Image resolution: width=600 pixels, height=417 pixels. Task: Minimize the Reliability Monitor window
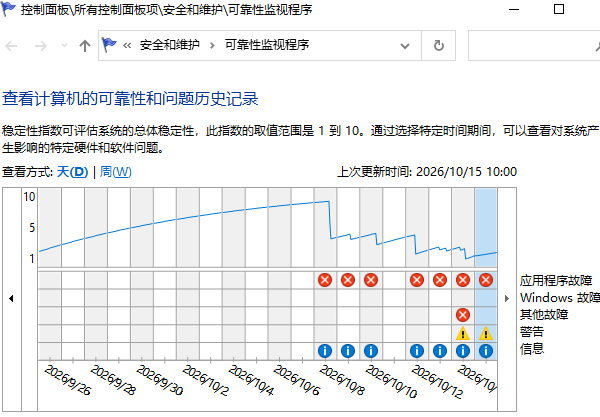click(x=514, y=9)
